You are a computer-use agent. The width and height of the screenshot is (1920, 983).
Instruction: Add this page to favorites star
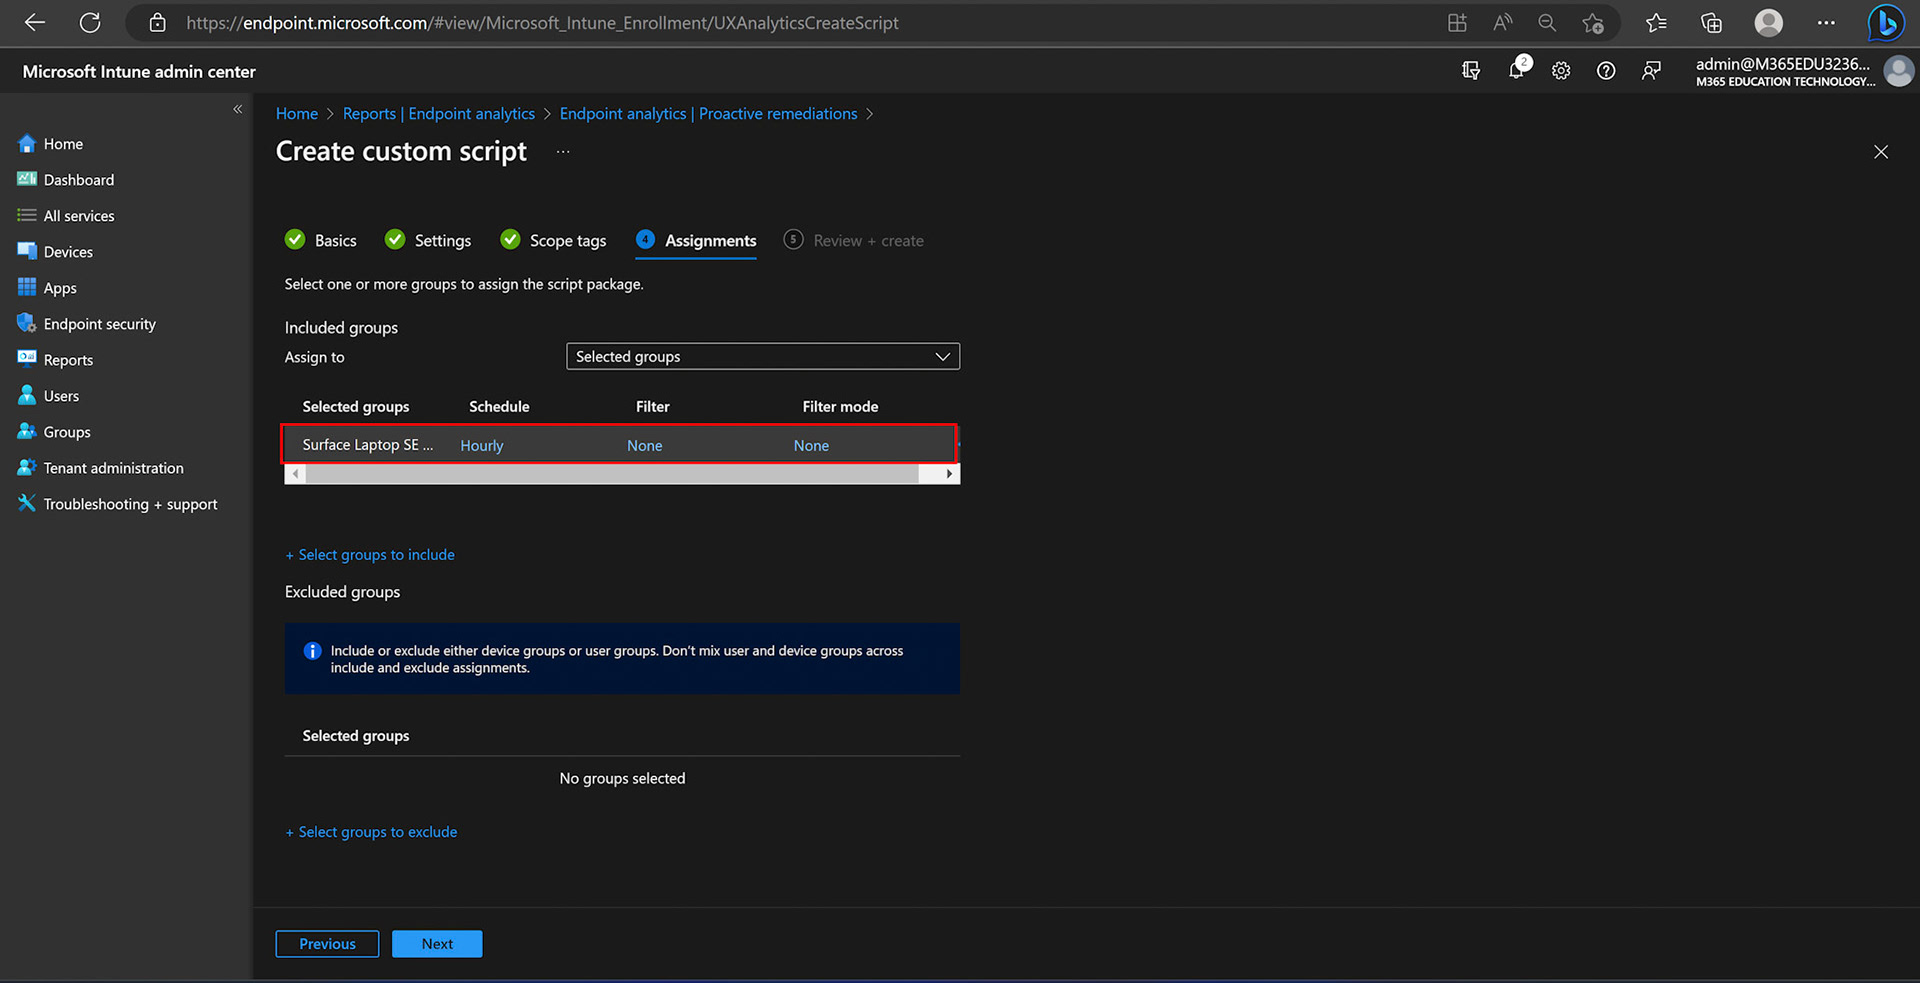pyautogui.click(x=1593, y=22)
